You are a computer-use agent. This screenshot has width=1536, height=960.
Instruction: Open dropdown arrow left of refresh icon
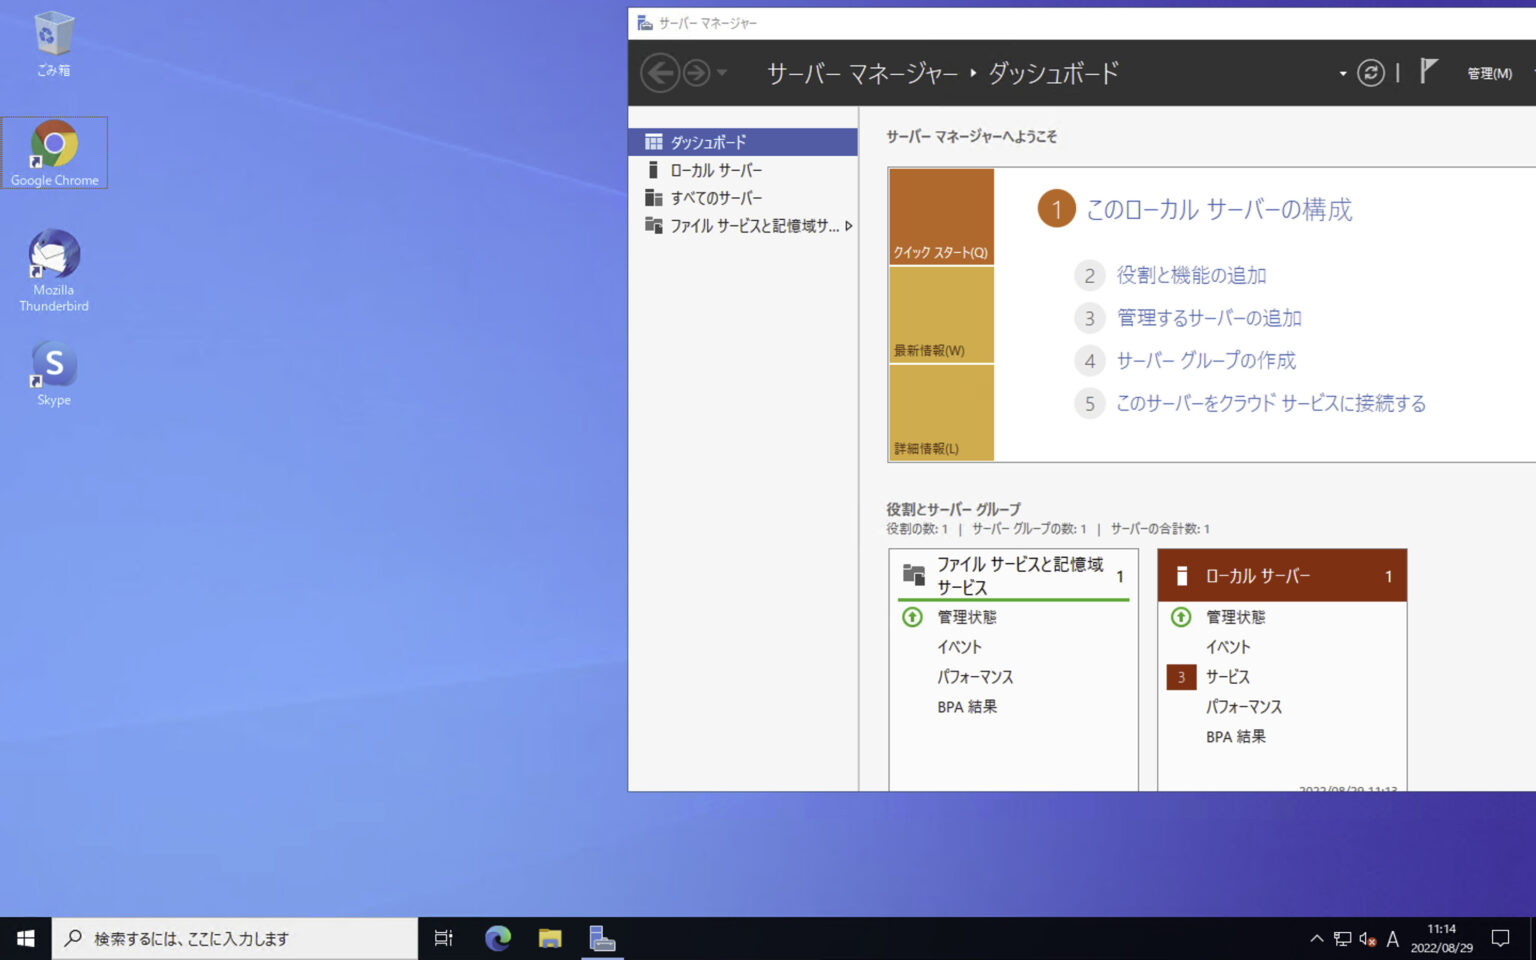[1343, 73]
